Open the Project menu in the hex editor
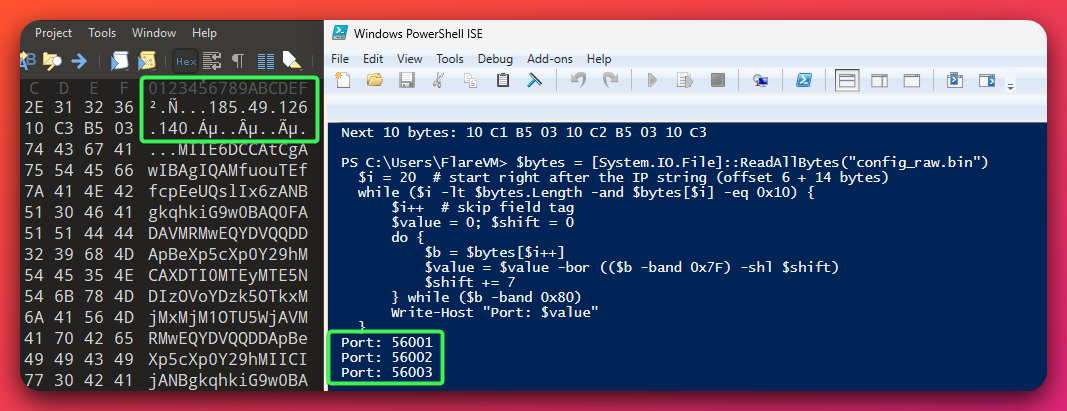1067x411 pixels. coord(53,33)
